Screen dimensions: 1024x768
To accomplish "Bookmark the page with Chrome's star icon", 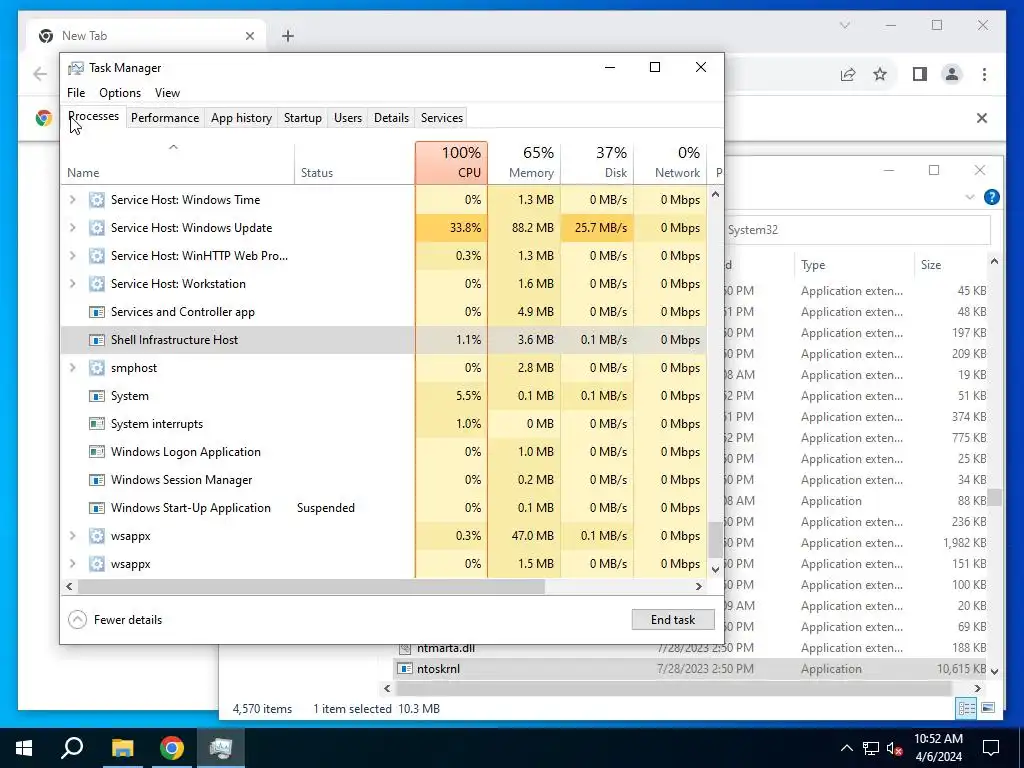I will tap(880, 74).
